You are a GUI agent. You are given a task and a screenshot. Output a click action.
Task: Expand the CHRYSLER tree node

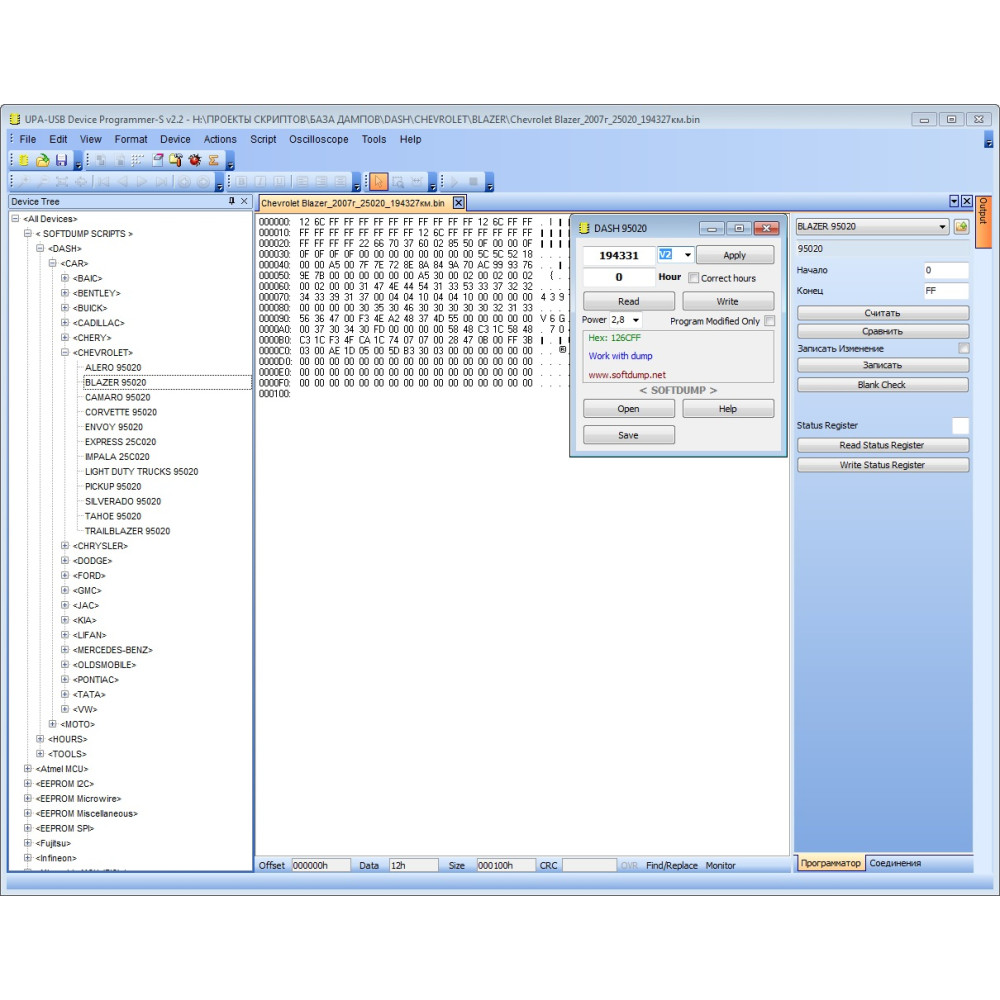[x=65, y=546]
